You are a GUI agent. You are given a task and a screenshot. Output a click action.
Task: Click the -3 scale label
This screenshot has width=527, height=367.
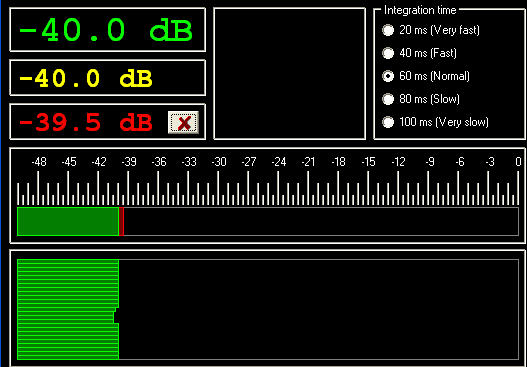point(490,162)
